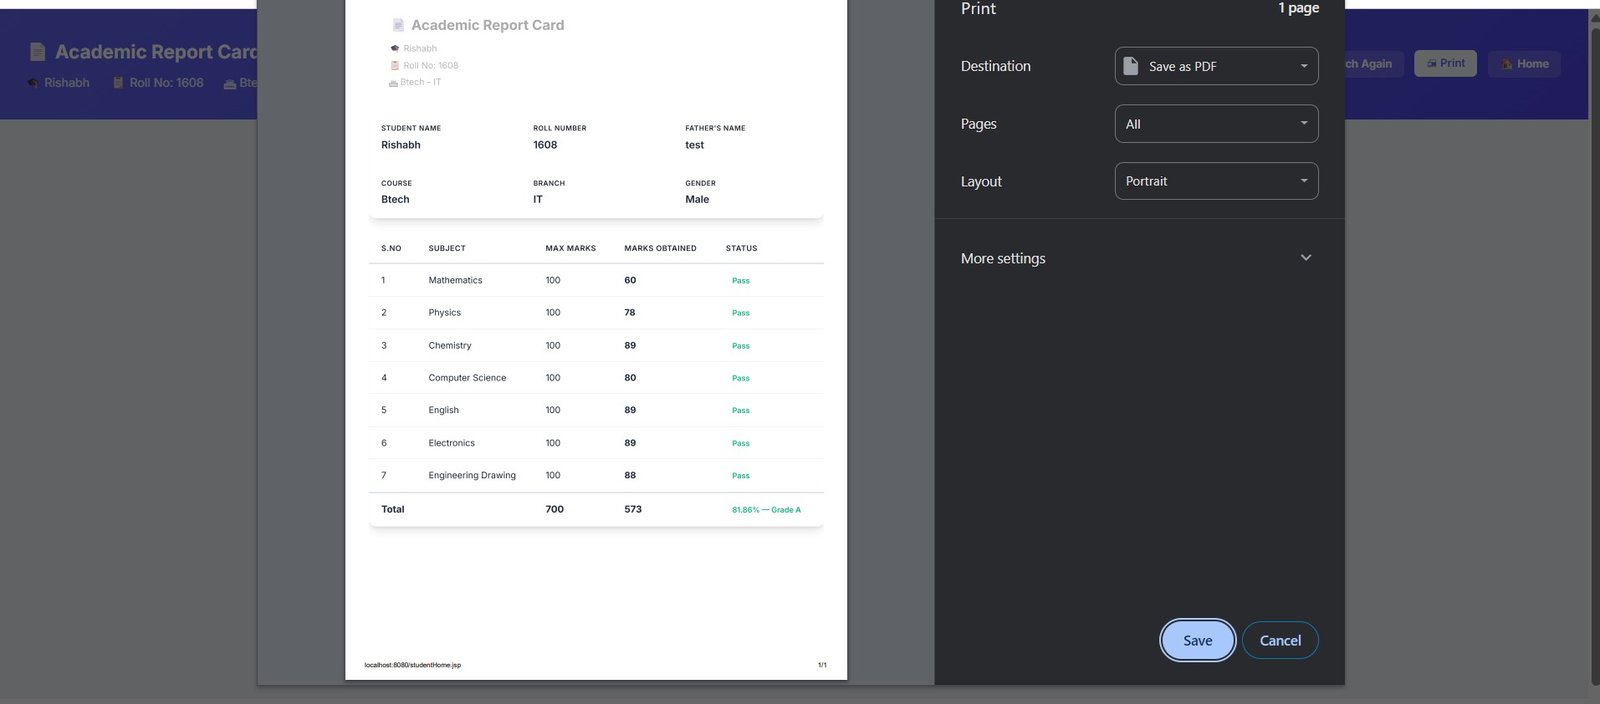
Task: Expand the More settings section
Action: tap(1138, 258)
